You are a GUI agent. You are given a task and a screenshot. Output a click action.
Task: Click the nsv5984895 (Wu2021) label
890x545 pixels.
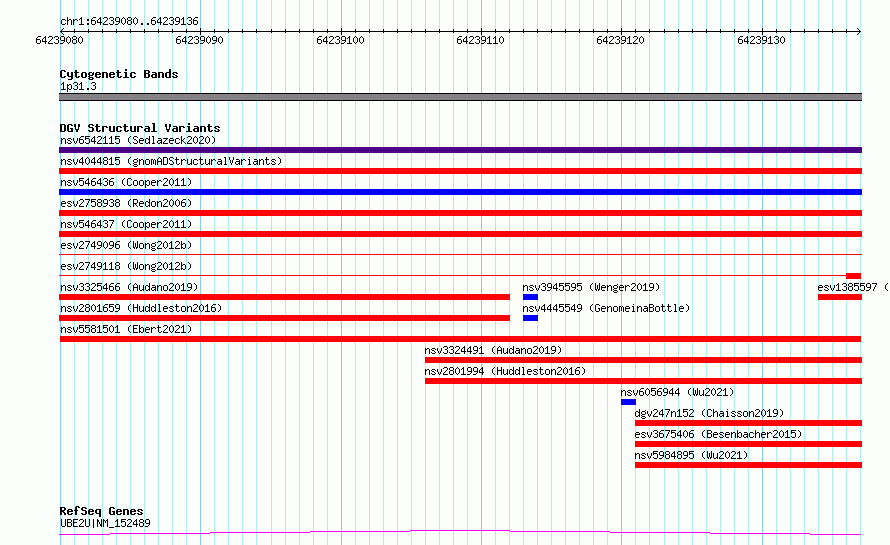691,455
